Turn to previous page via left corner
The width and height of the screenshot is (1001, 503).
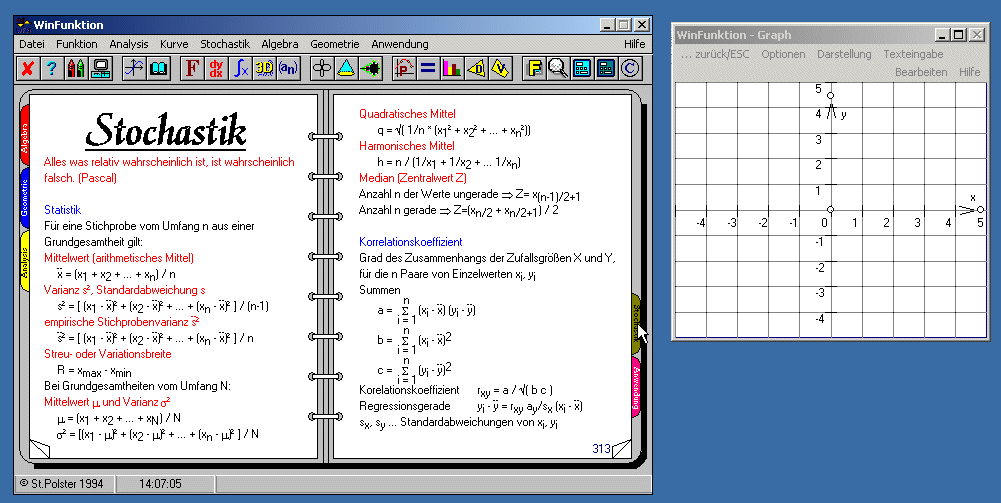(x=40, y=448)
